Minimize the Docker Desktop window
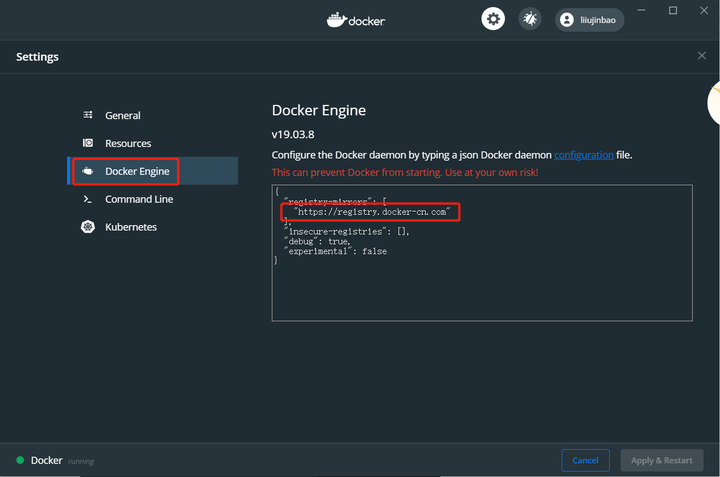Image resolution: width=720 pixels, height=477 pixels. [x=641, y=10]
